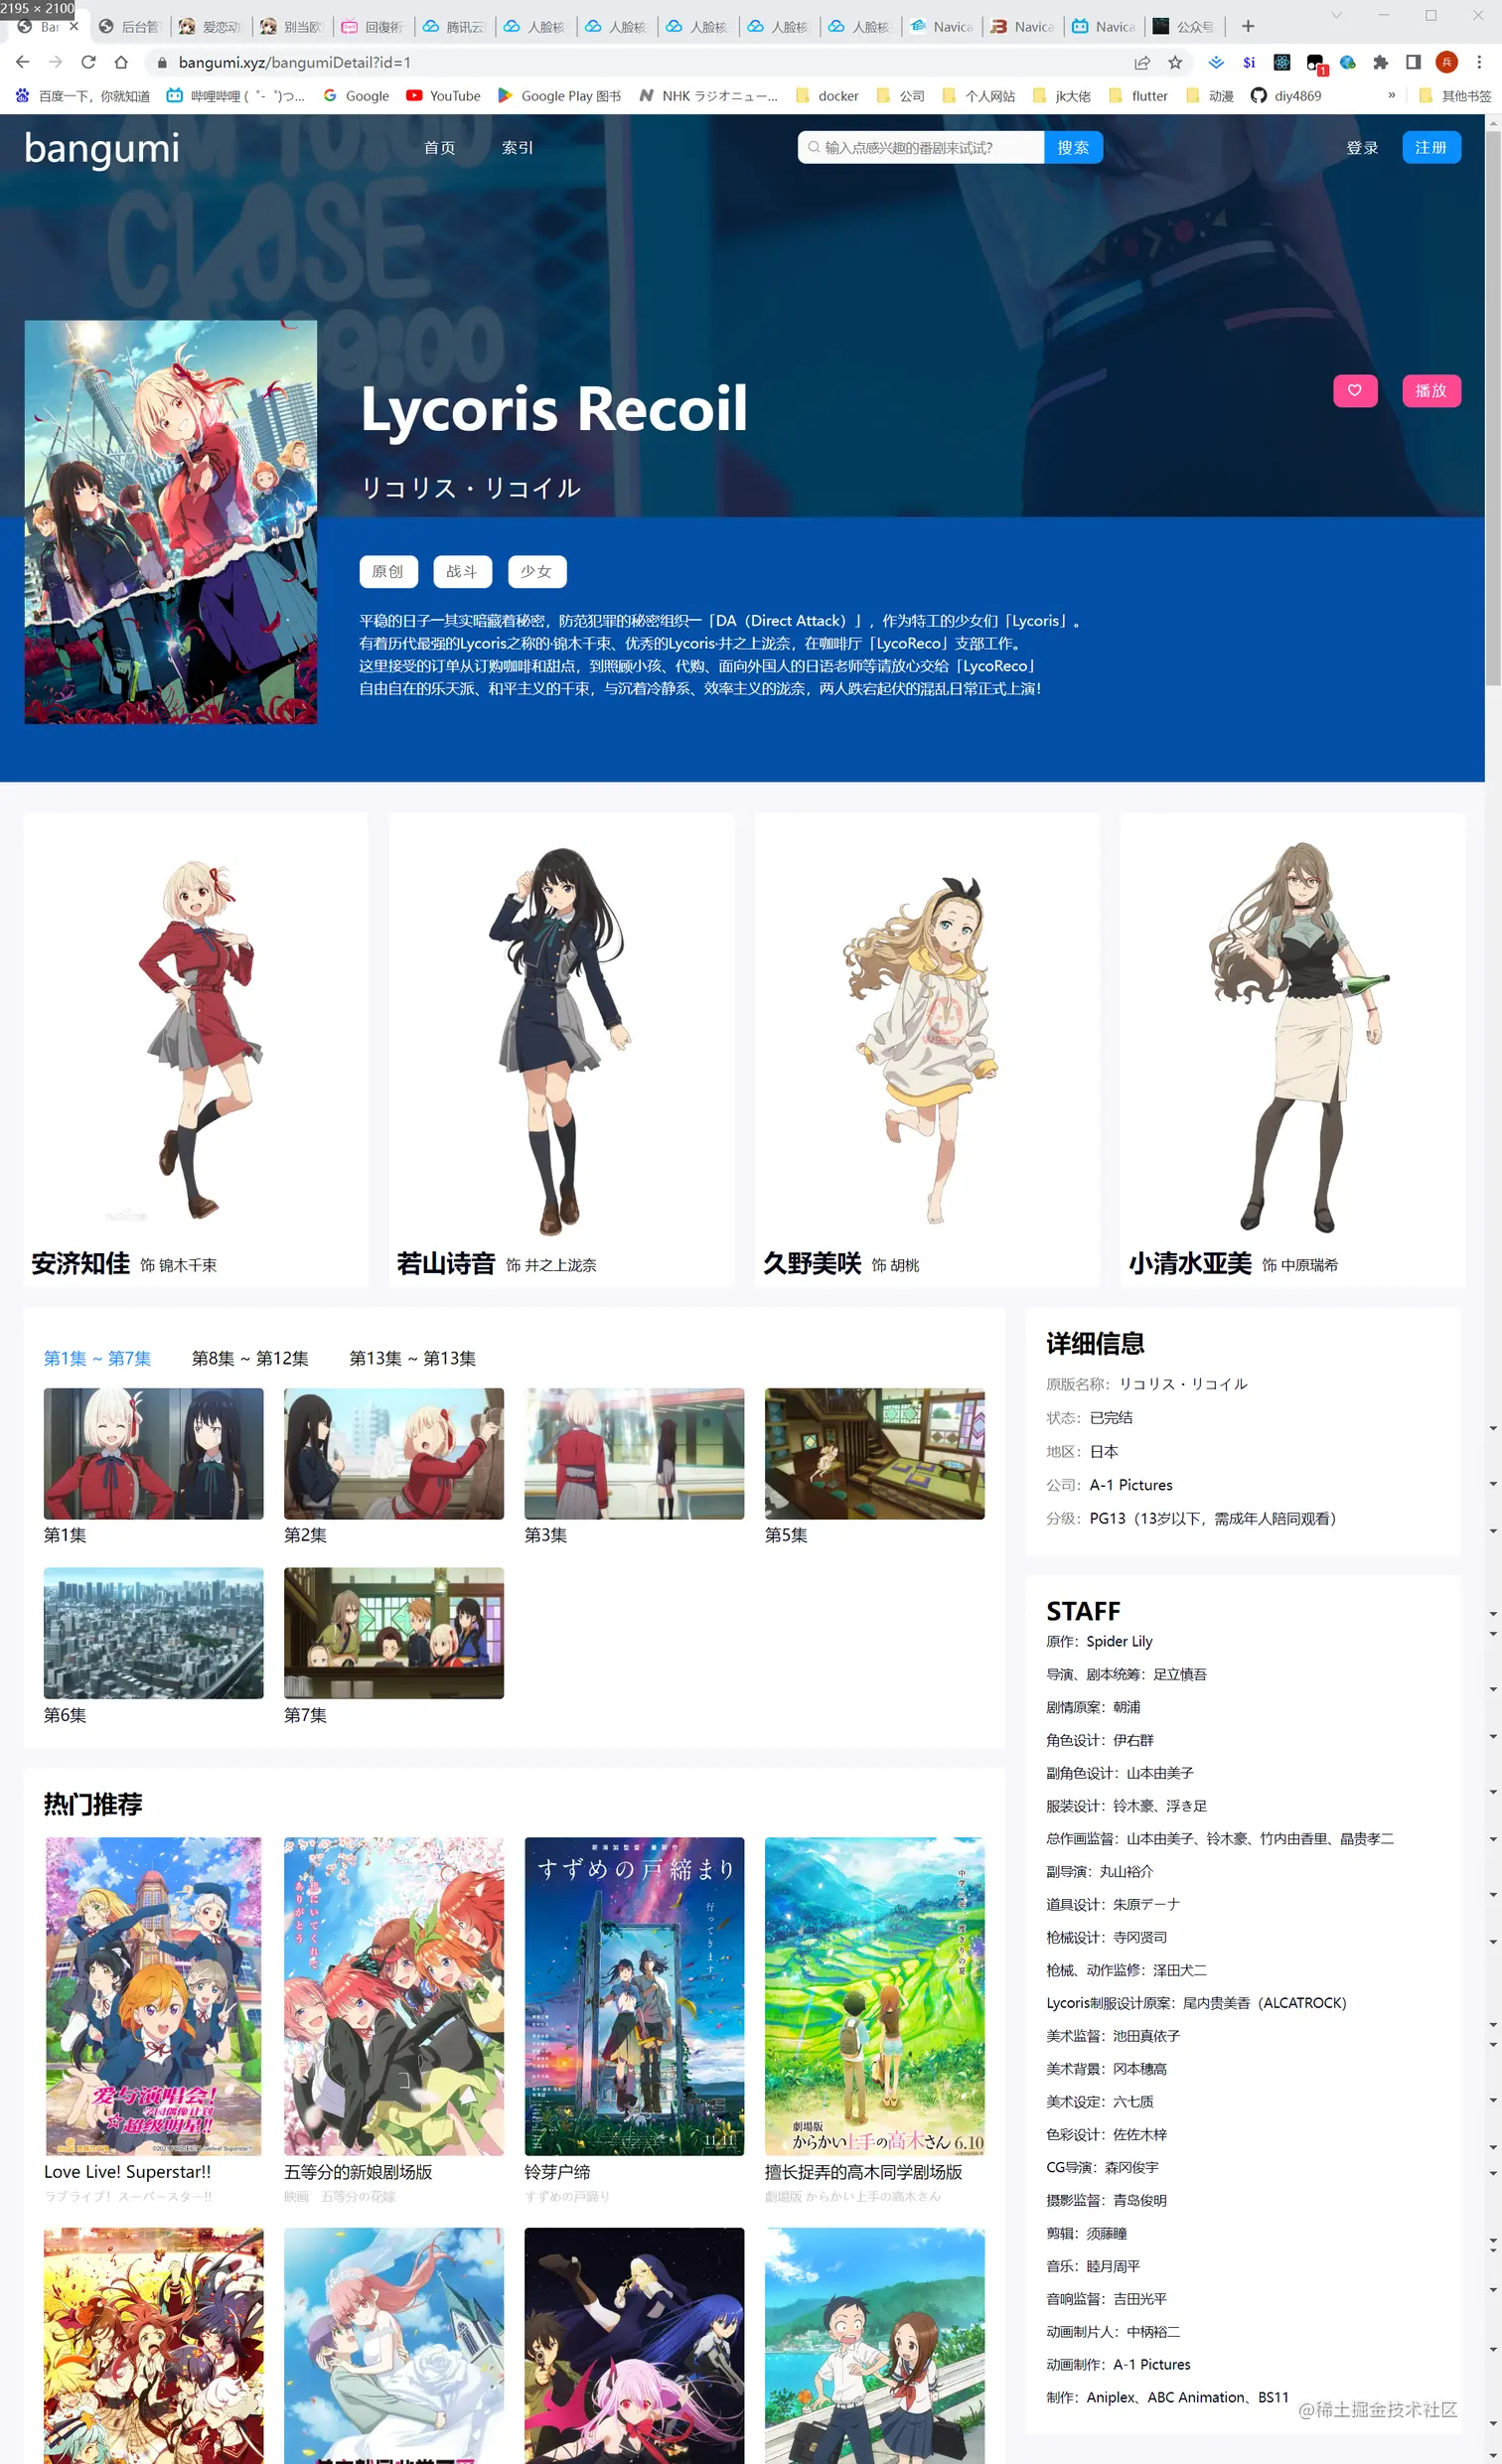Open the 第1集 episode thumbnail
This screenshot has width=1502, height=2464.
click(x=153, y=1453)
